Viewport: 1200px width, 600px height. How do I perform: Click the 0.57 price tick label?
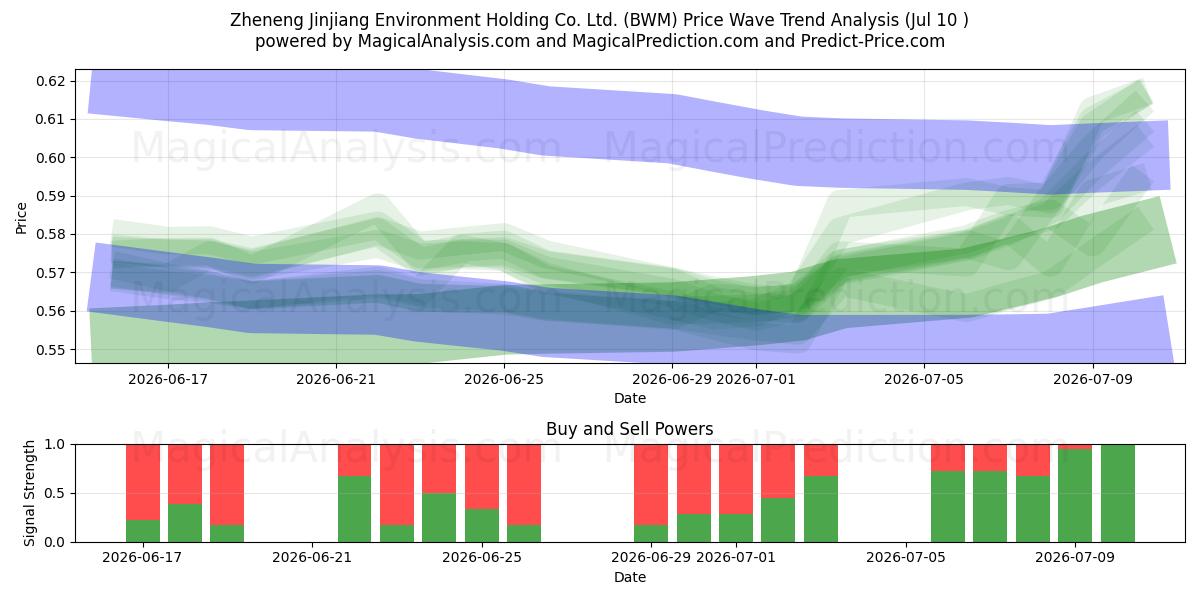coord(52,273)
